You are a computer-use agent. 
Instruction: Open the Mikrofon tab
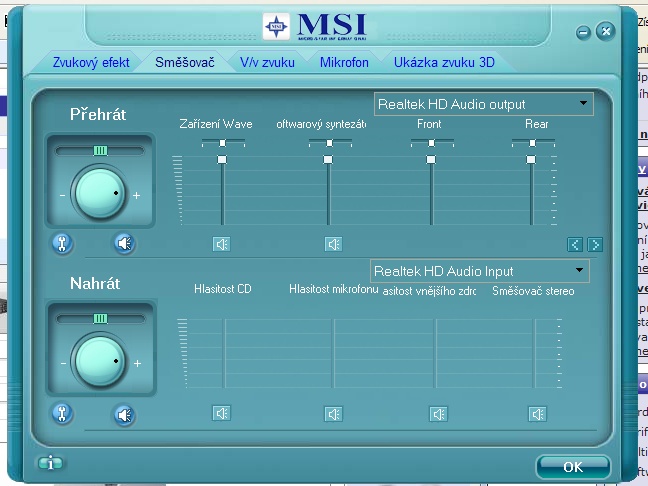click(x=344, y=62)
